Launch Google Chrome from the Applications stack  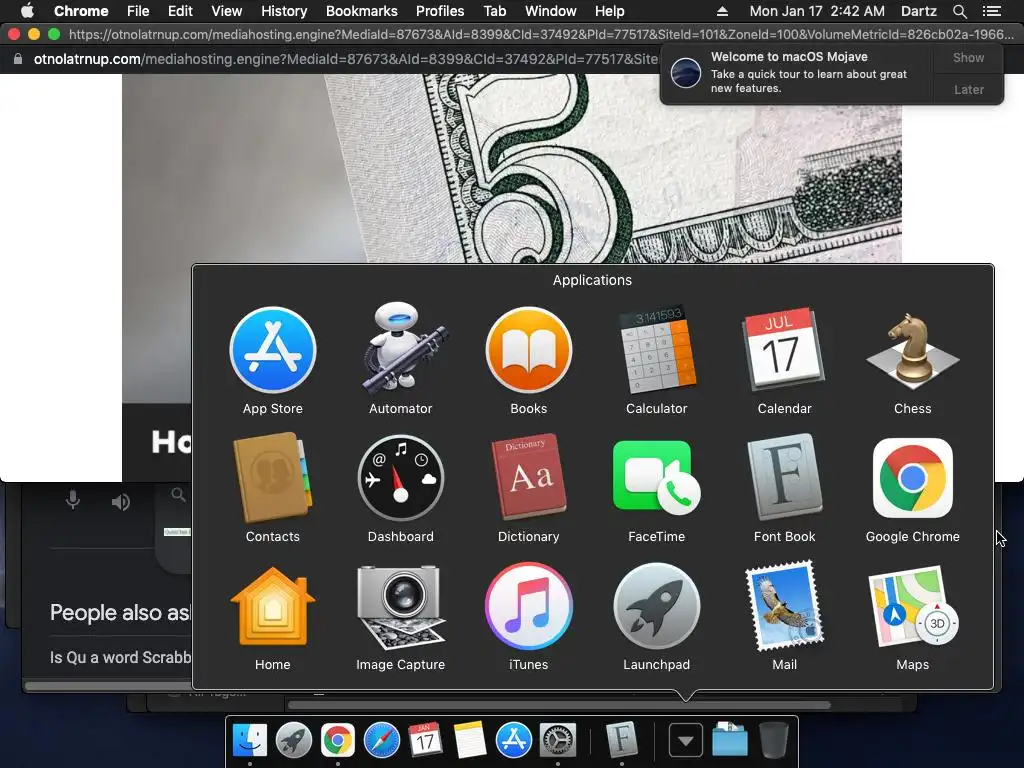912,478
